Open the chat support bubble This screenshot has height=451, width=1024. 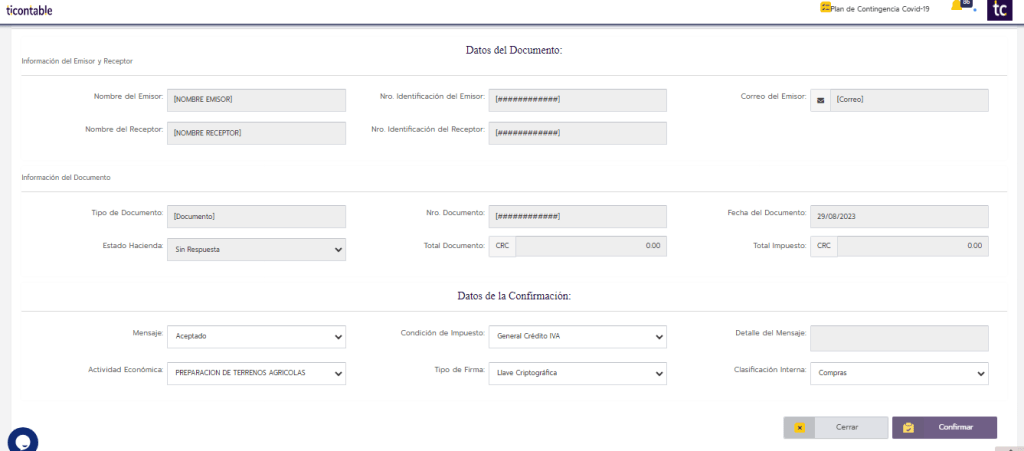(22, 440)
